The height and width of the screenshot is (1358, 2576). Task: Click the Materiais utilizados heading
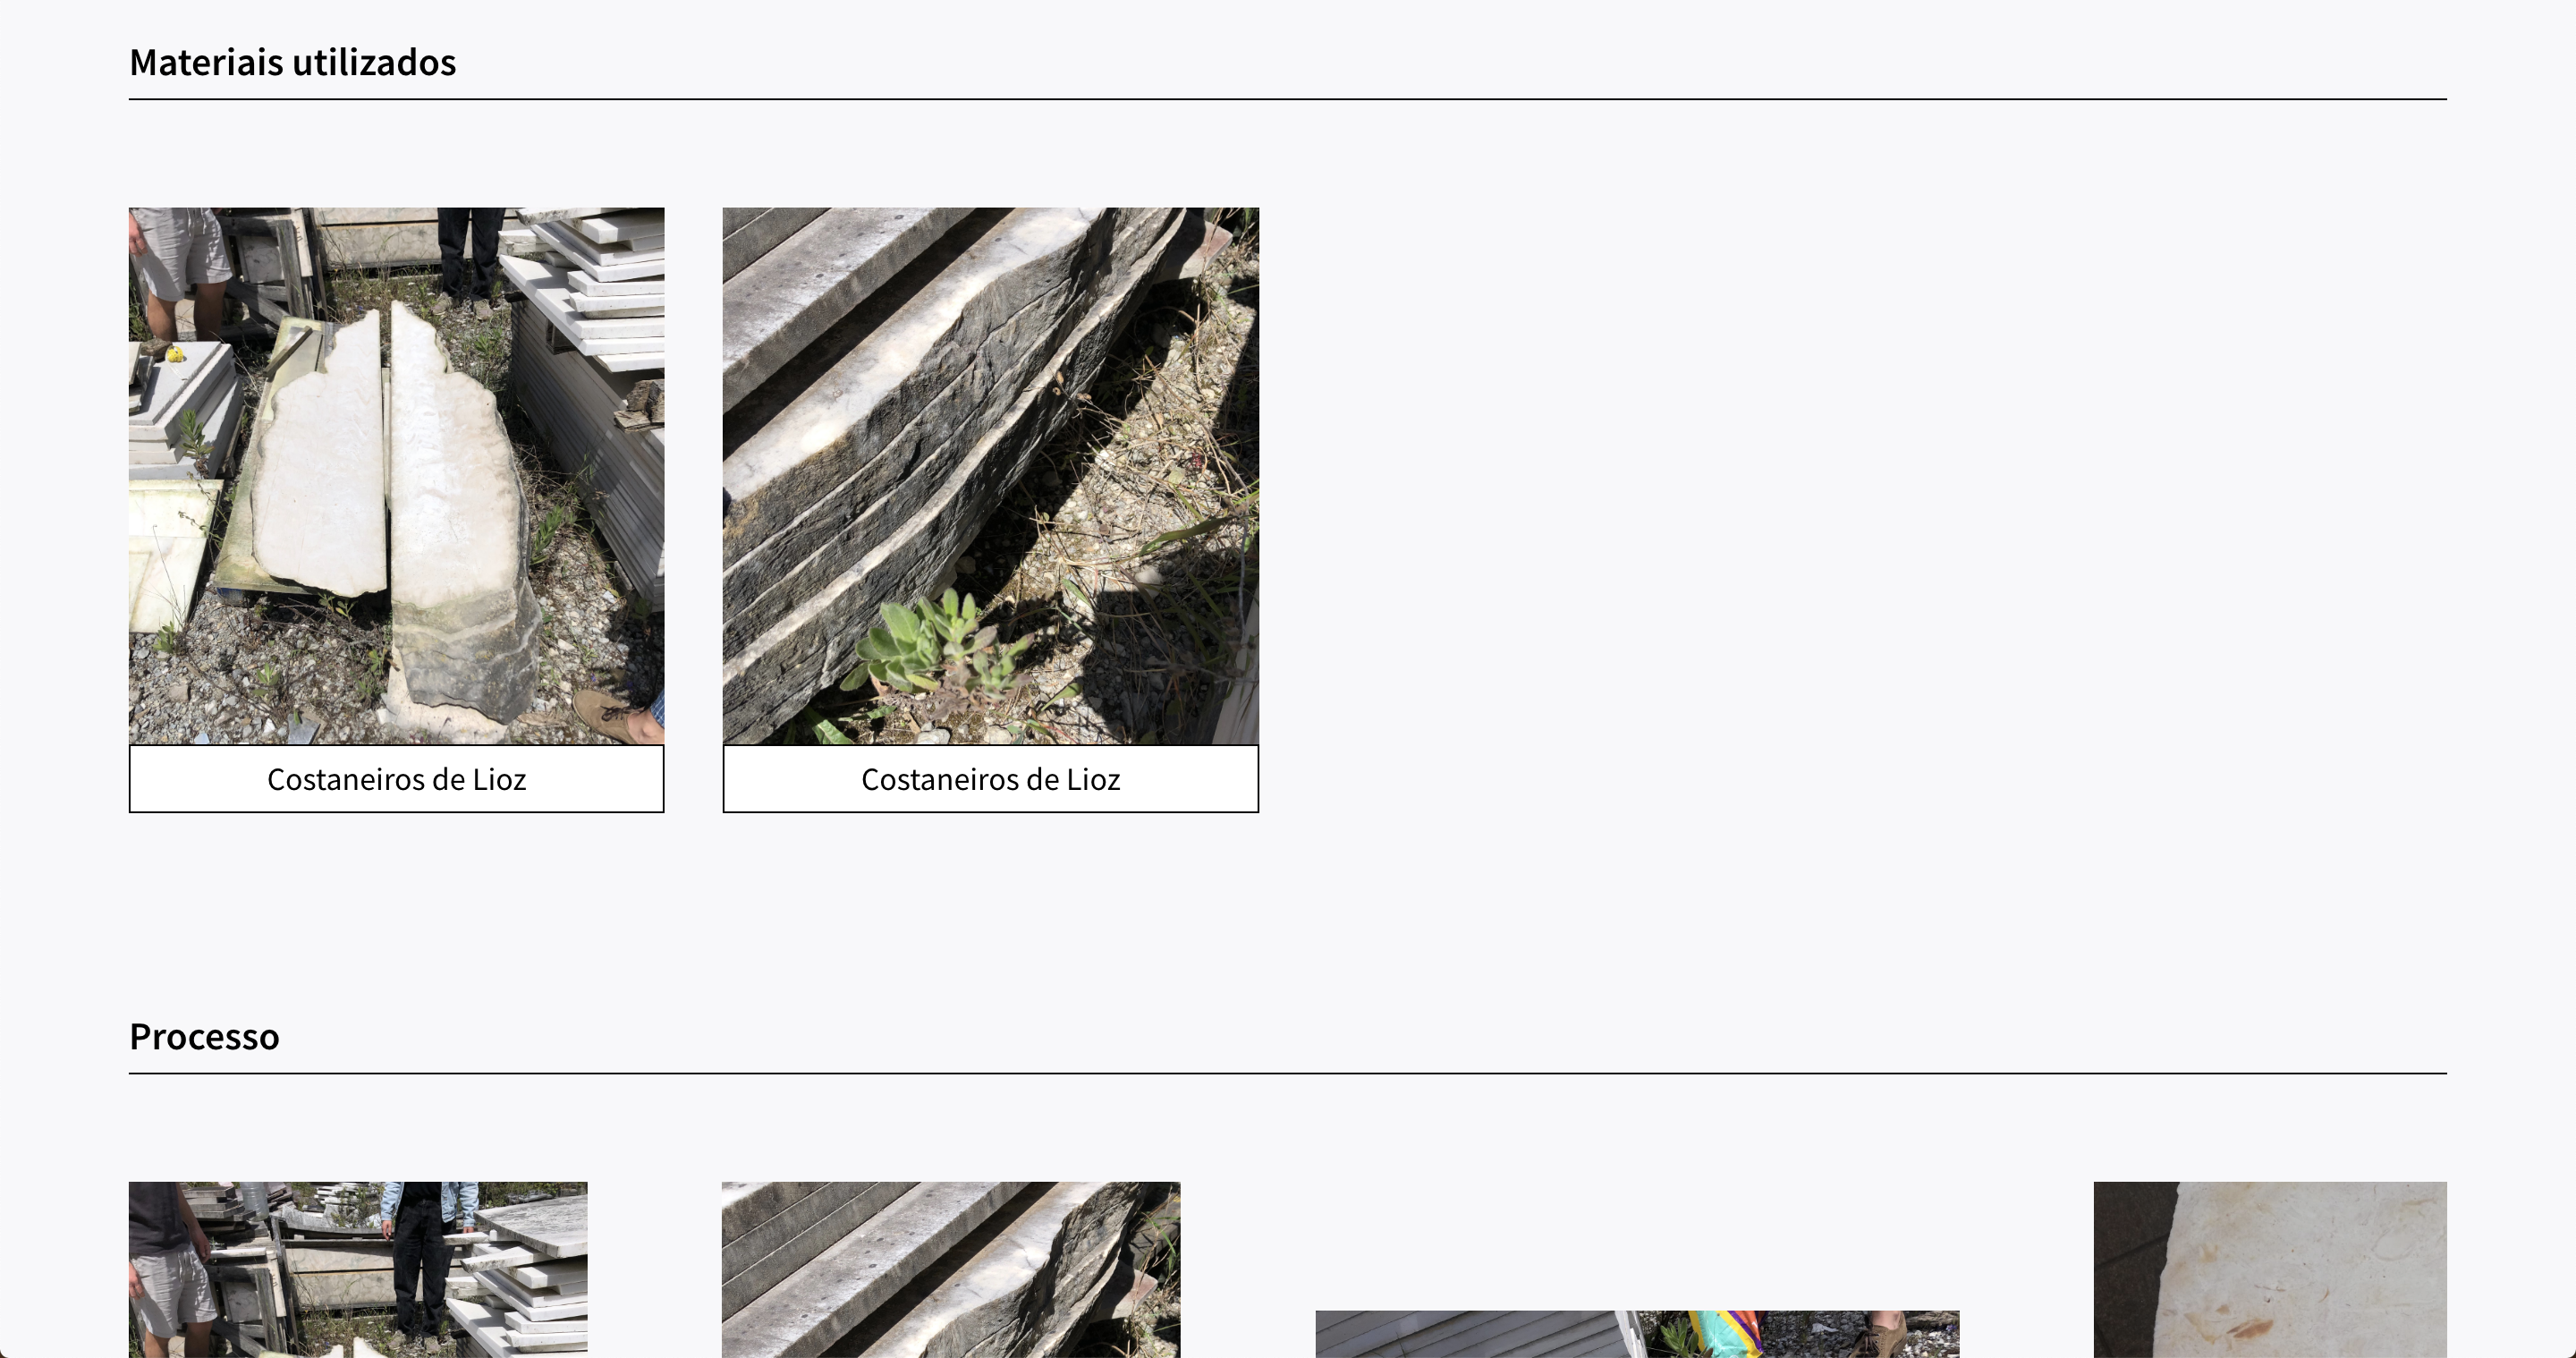click(292, 62)
